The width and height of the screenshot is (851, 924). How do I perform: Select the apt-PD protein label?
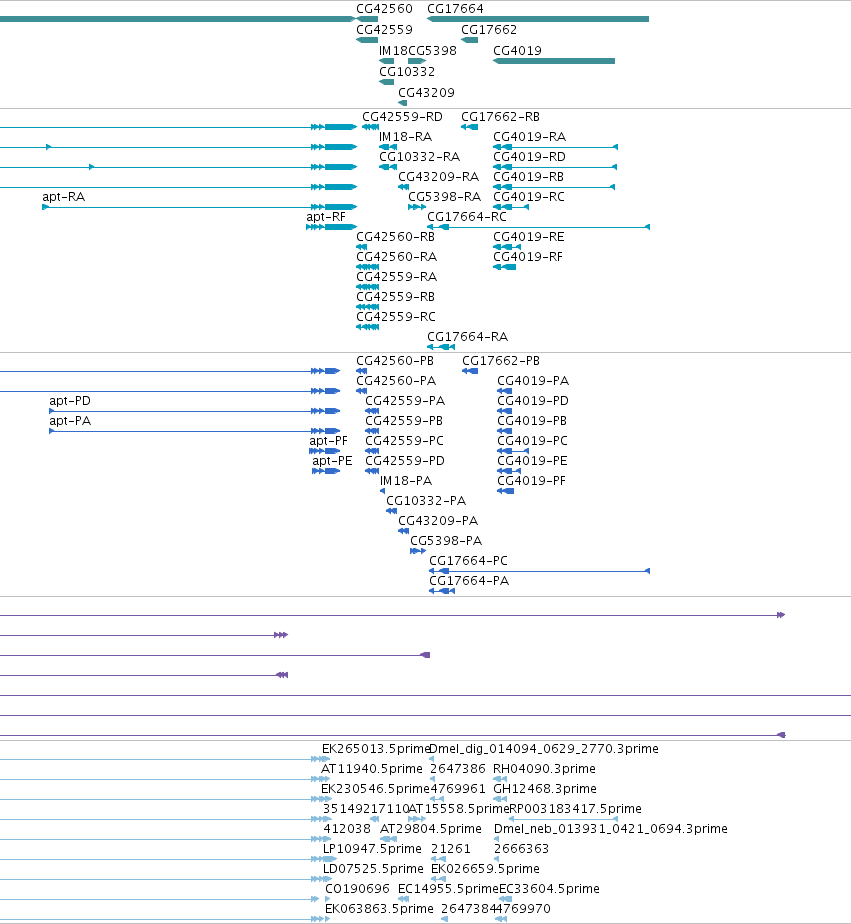(70, 401)
